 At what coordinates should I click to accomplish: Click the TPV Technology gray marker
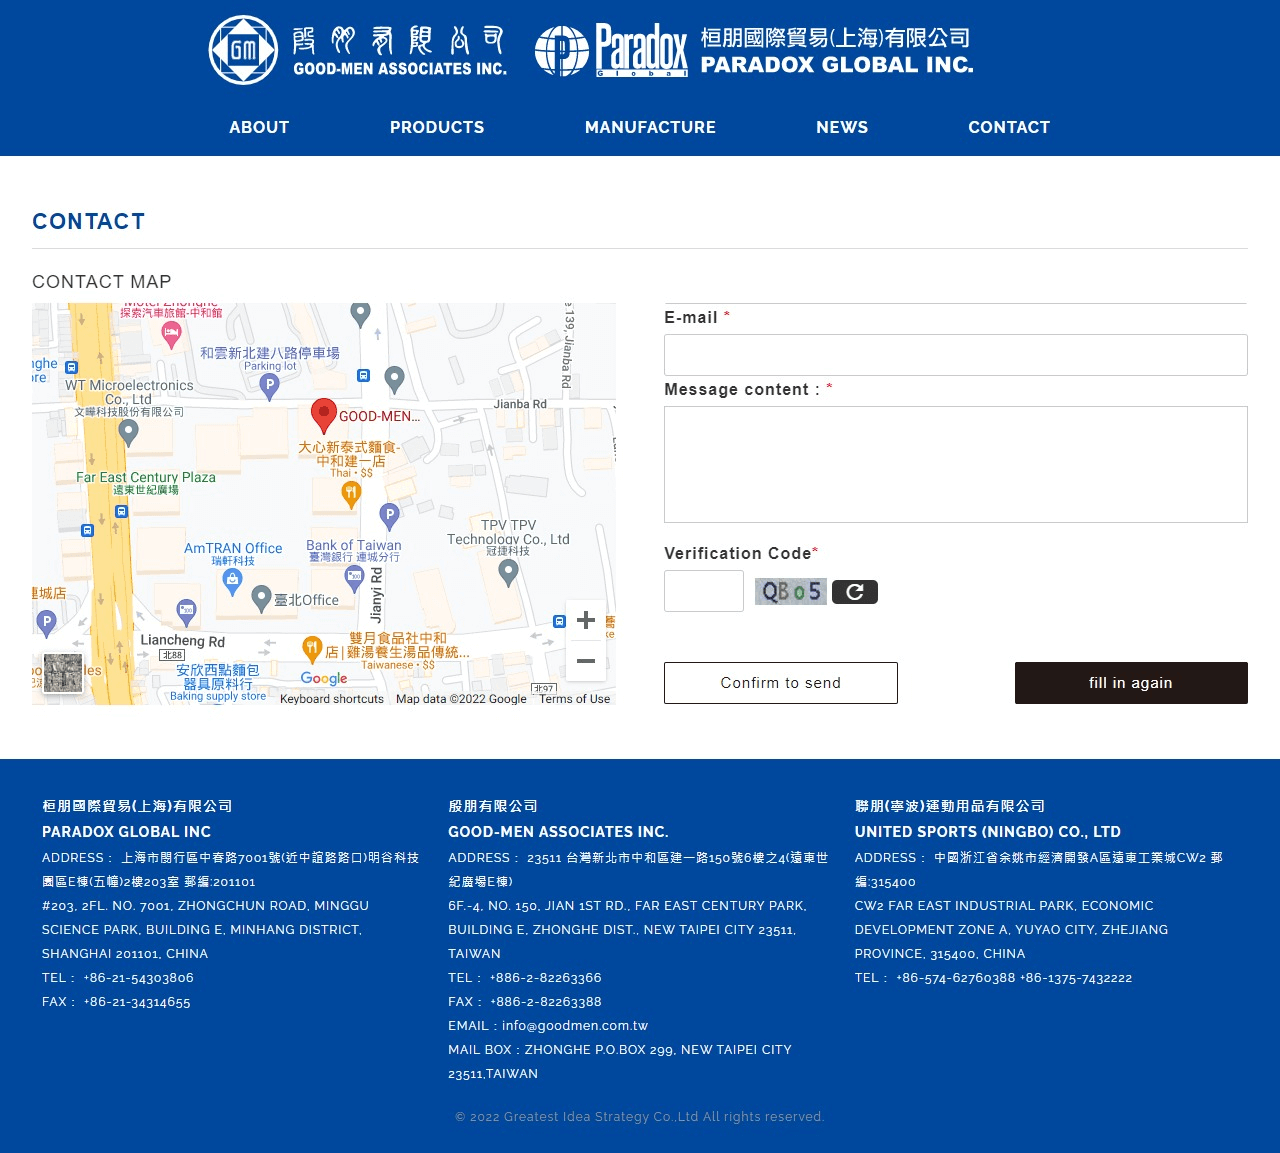(x=508, y=572)
